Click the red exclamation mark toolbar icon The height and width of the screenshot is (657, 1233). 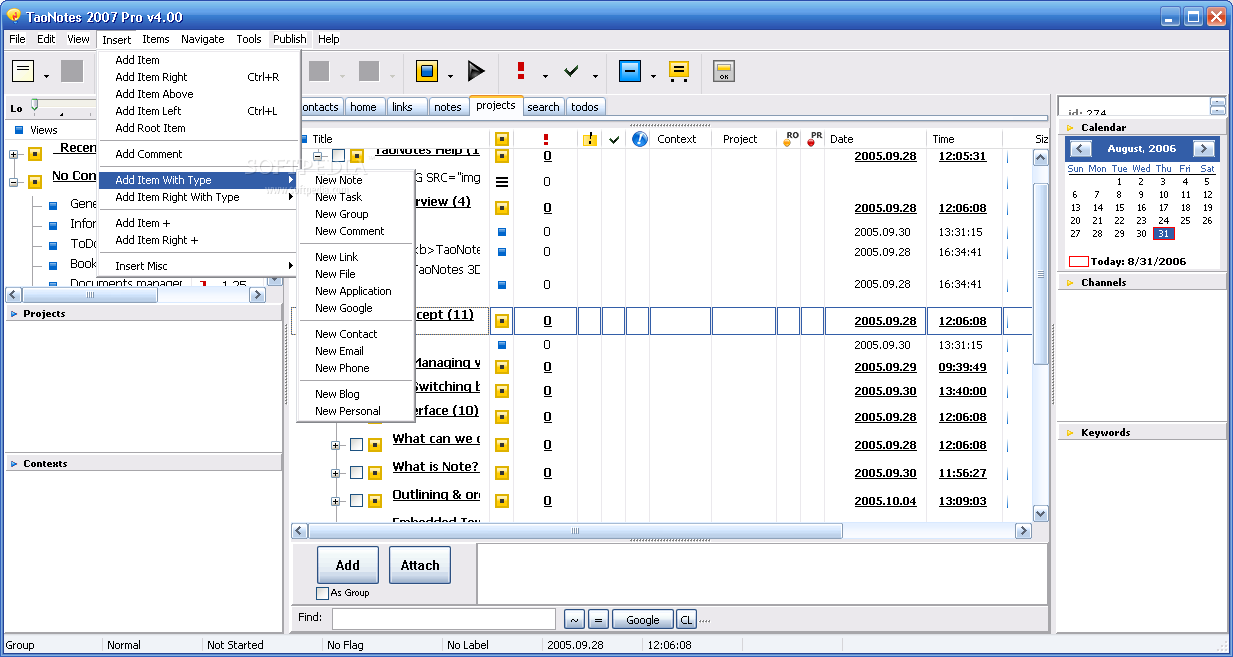(x=521, y=71)
